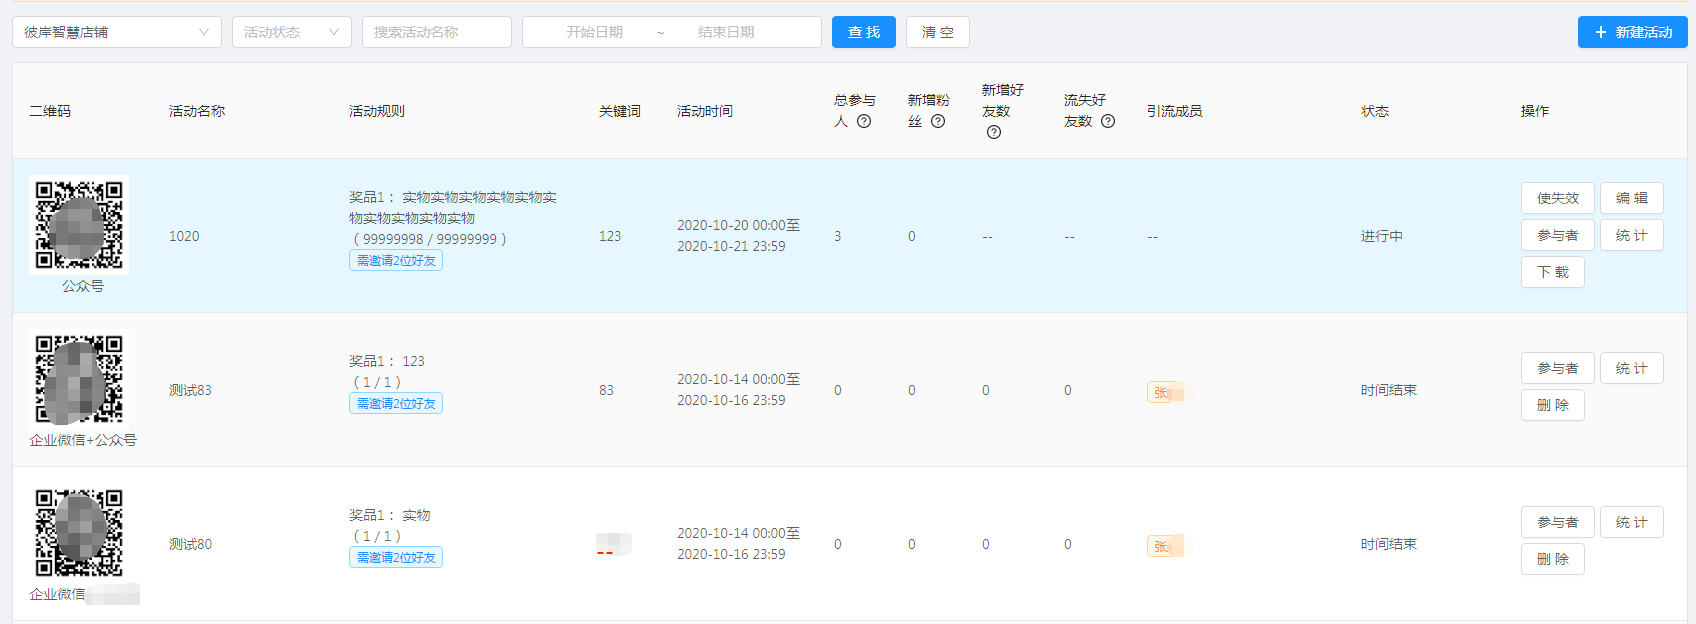
Task: Click help icon beside 流失好友数 header
Action: point(1108,122)
